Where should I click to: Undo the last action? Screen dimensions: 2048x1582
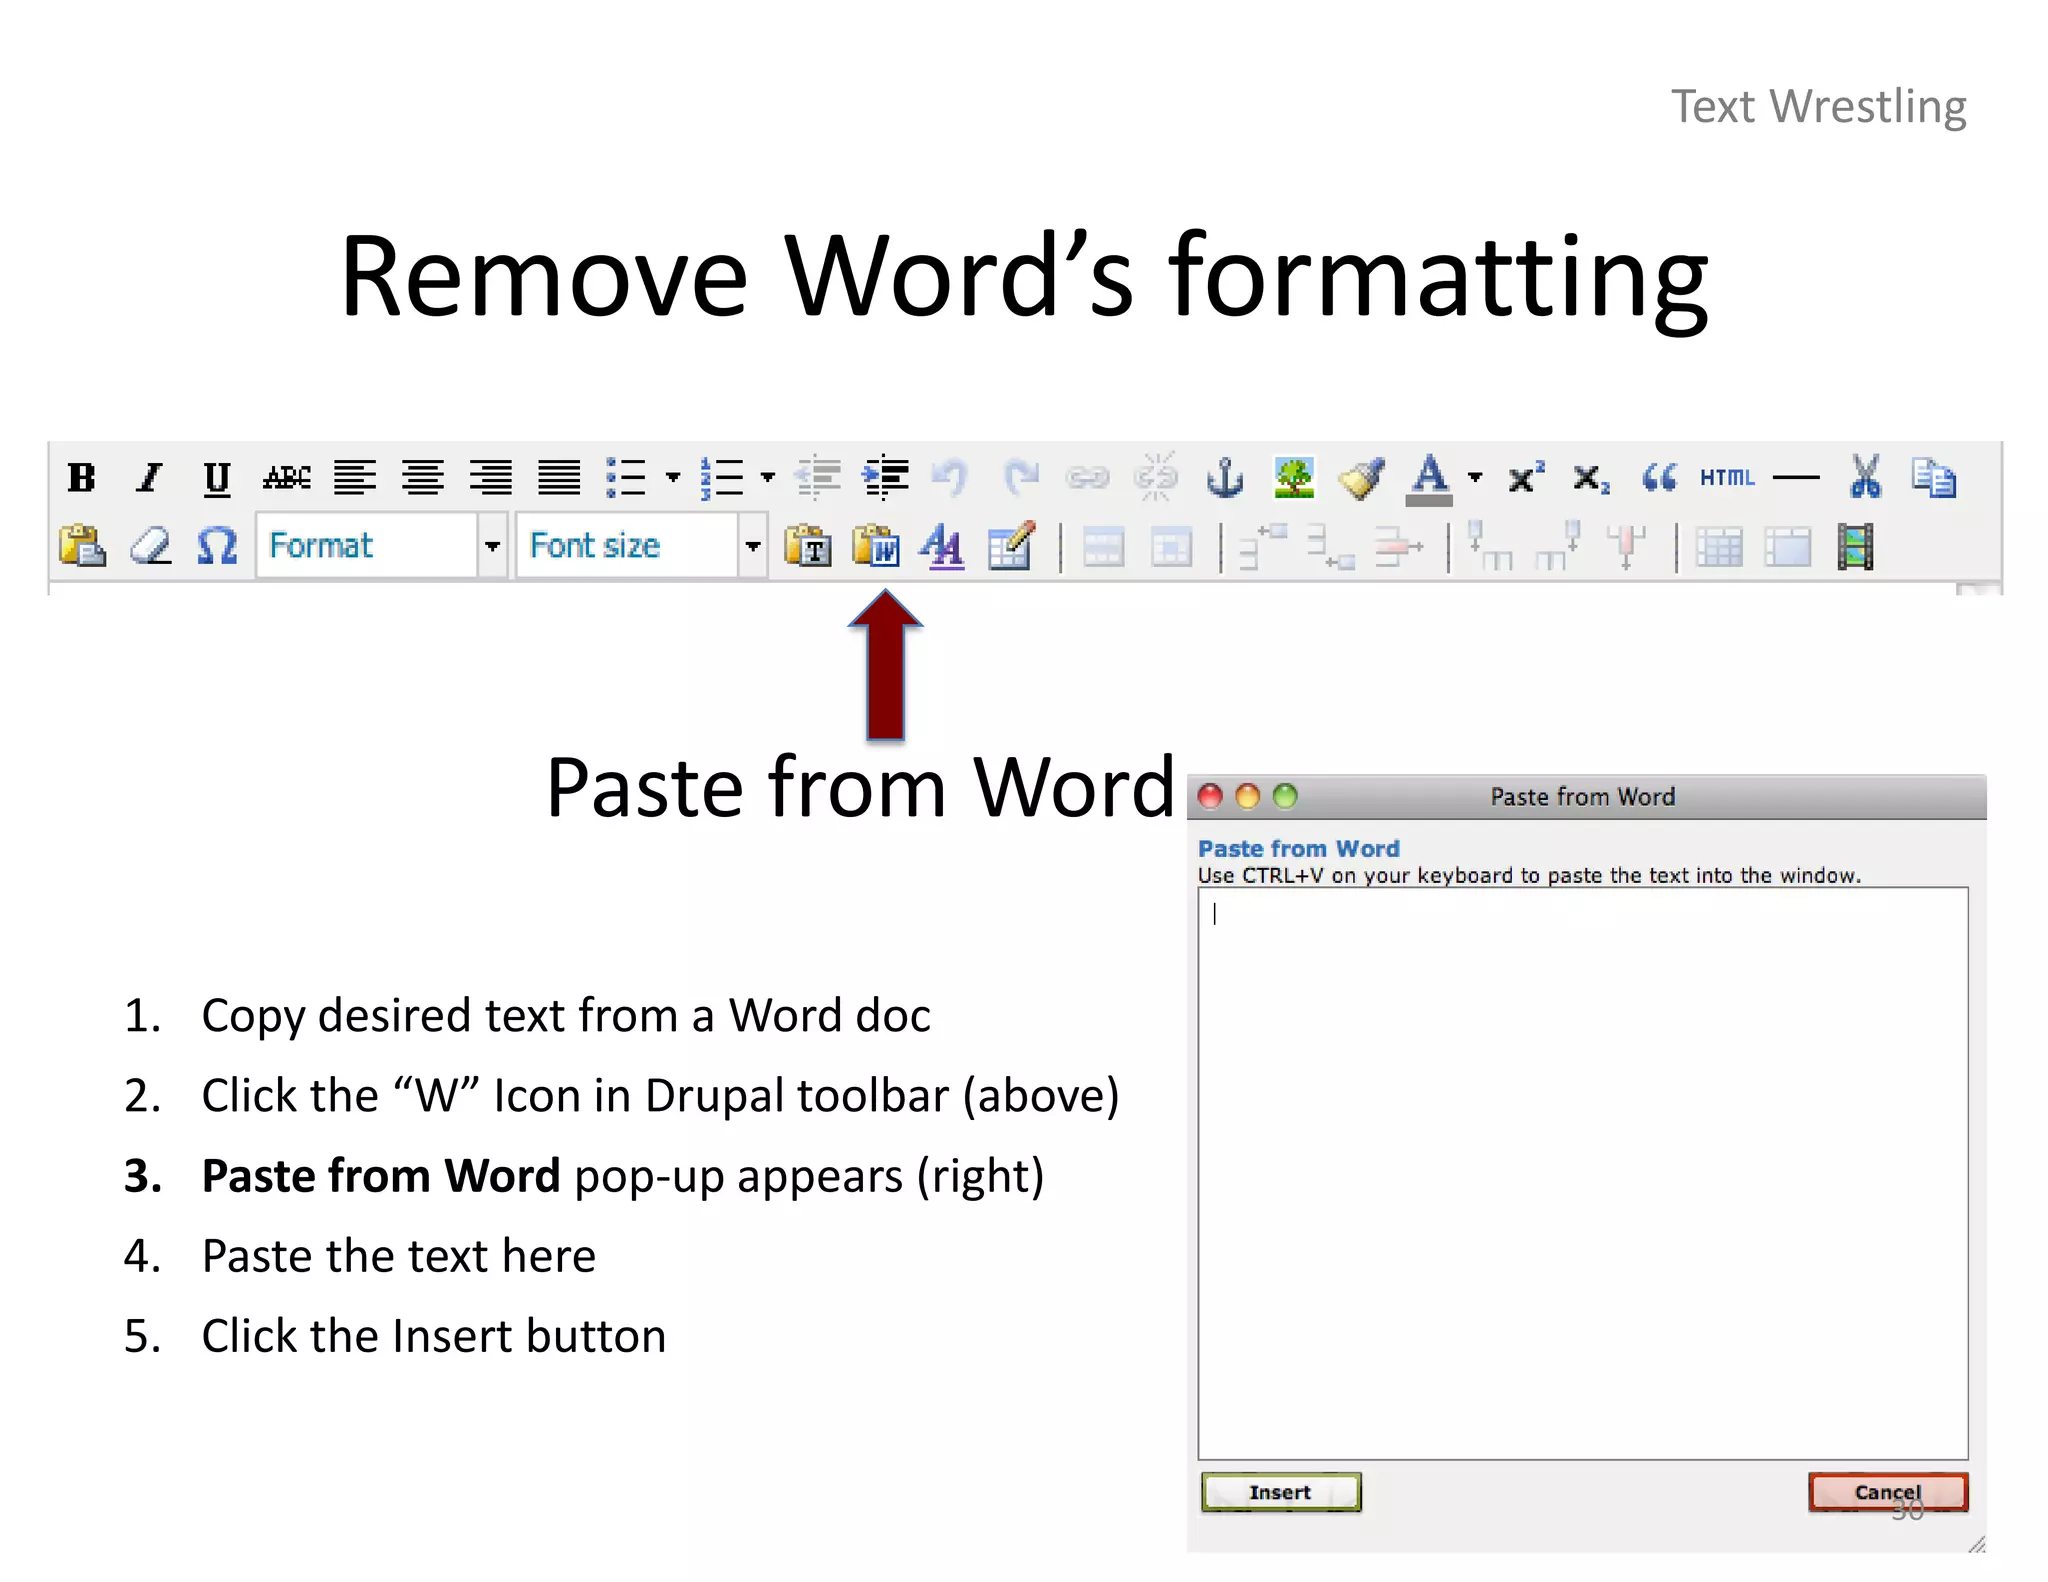coord(950,478)
